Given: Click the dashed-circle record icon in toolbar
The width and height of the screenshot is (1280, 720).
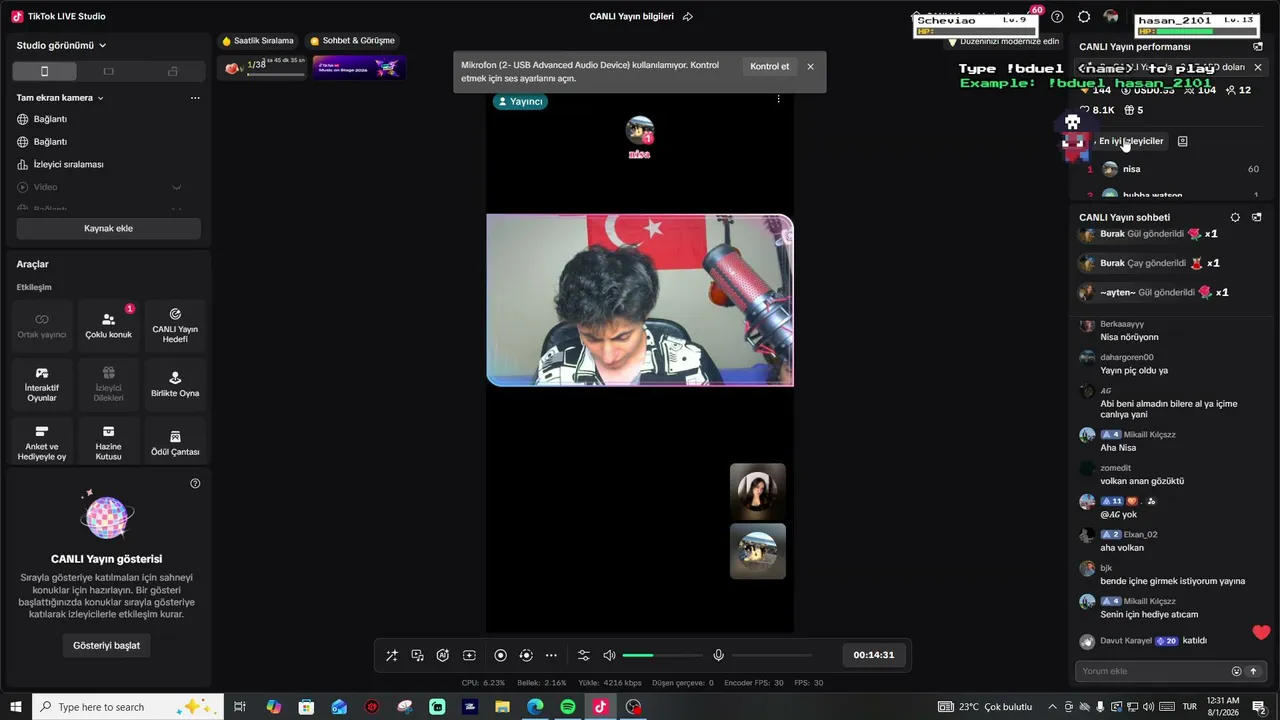Looking at the screenshot, I should [526, 655].
